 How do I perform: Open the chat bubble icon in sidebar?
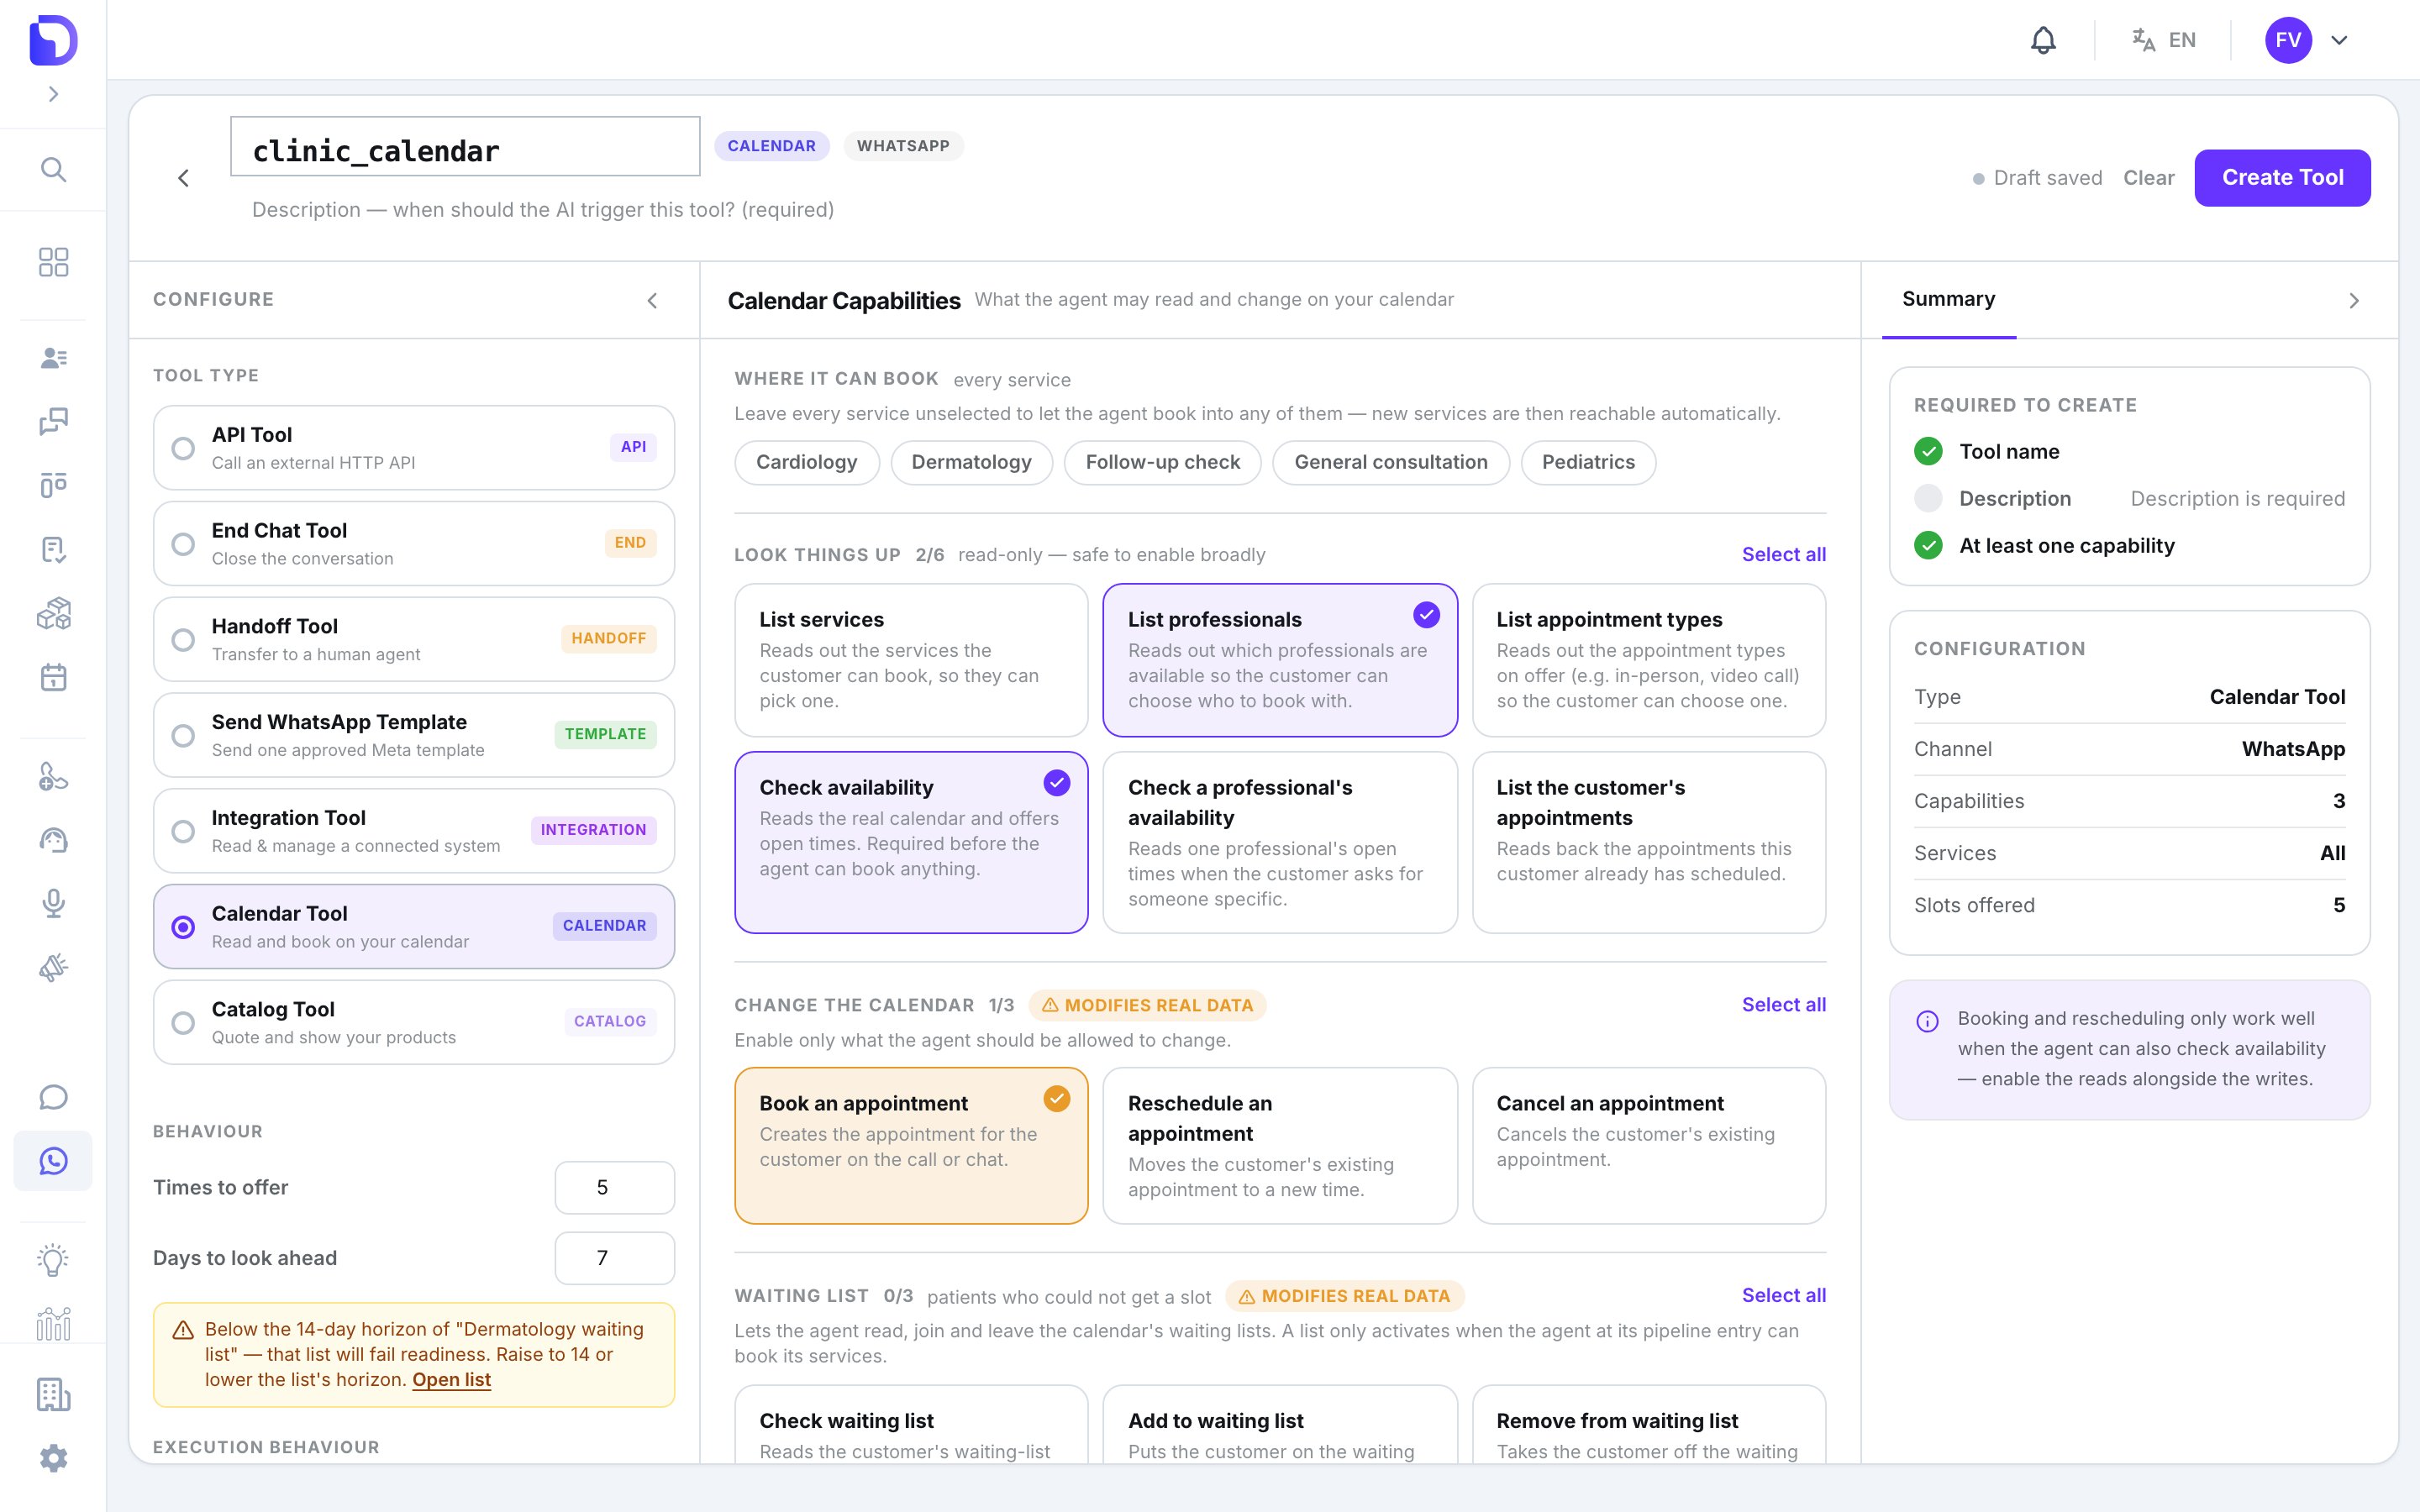[53, 1097]
